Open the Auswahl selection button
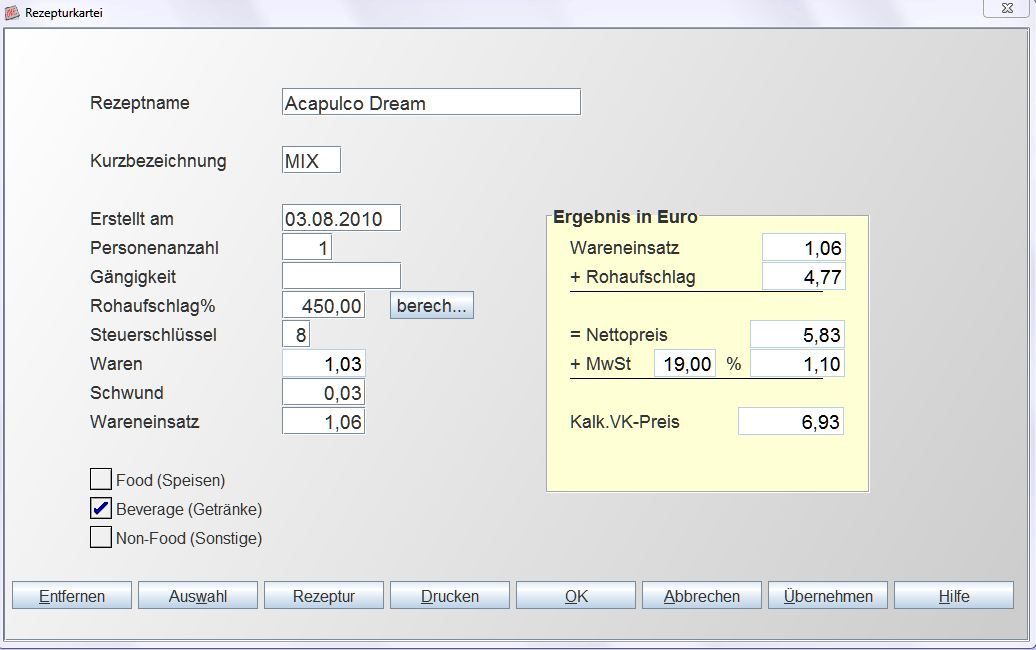Viewport: 1036px width, 650px height. [198, 596]
